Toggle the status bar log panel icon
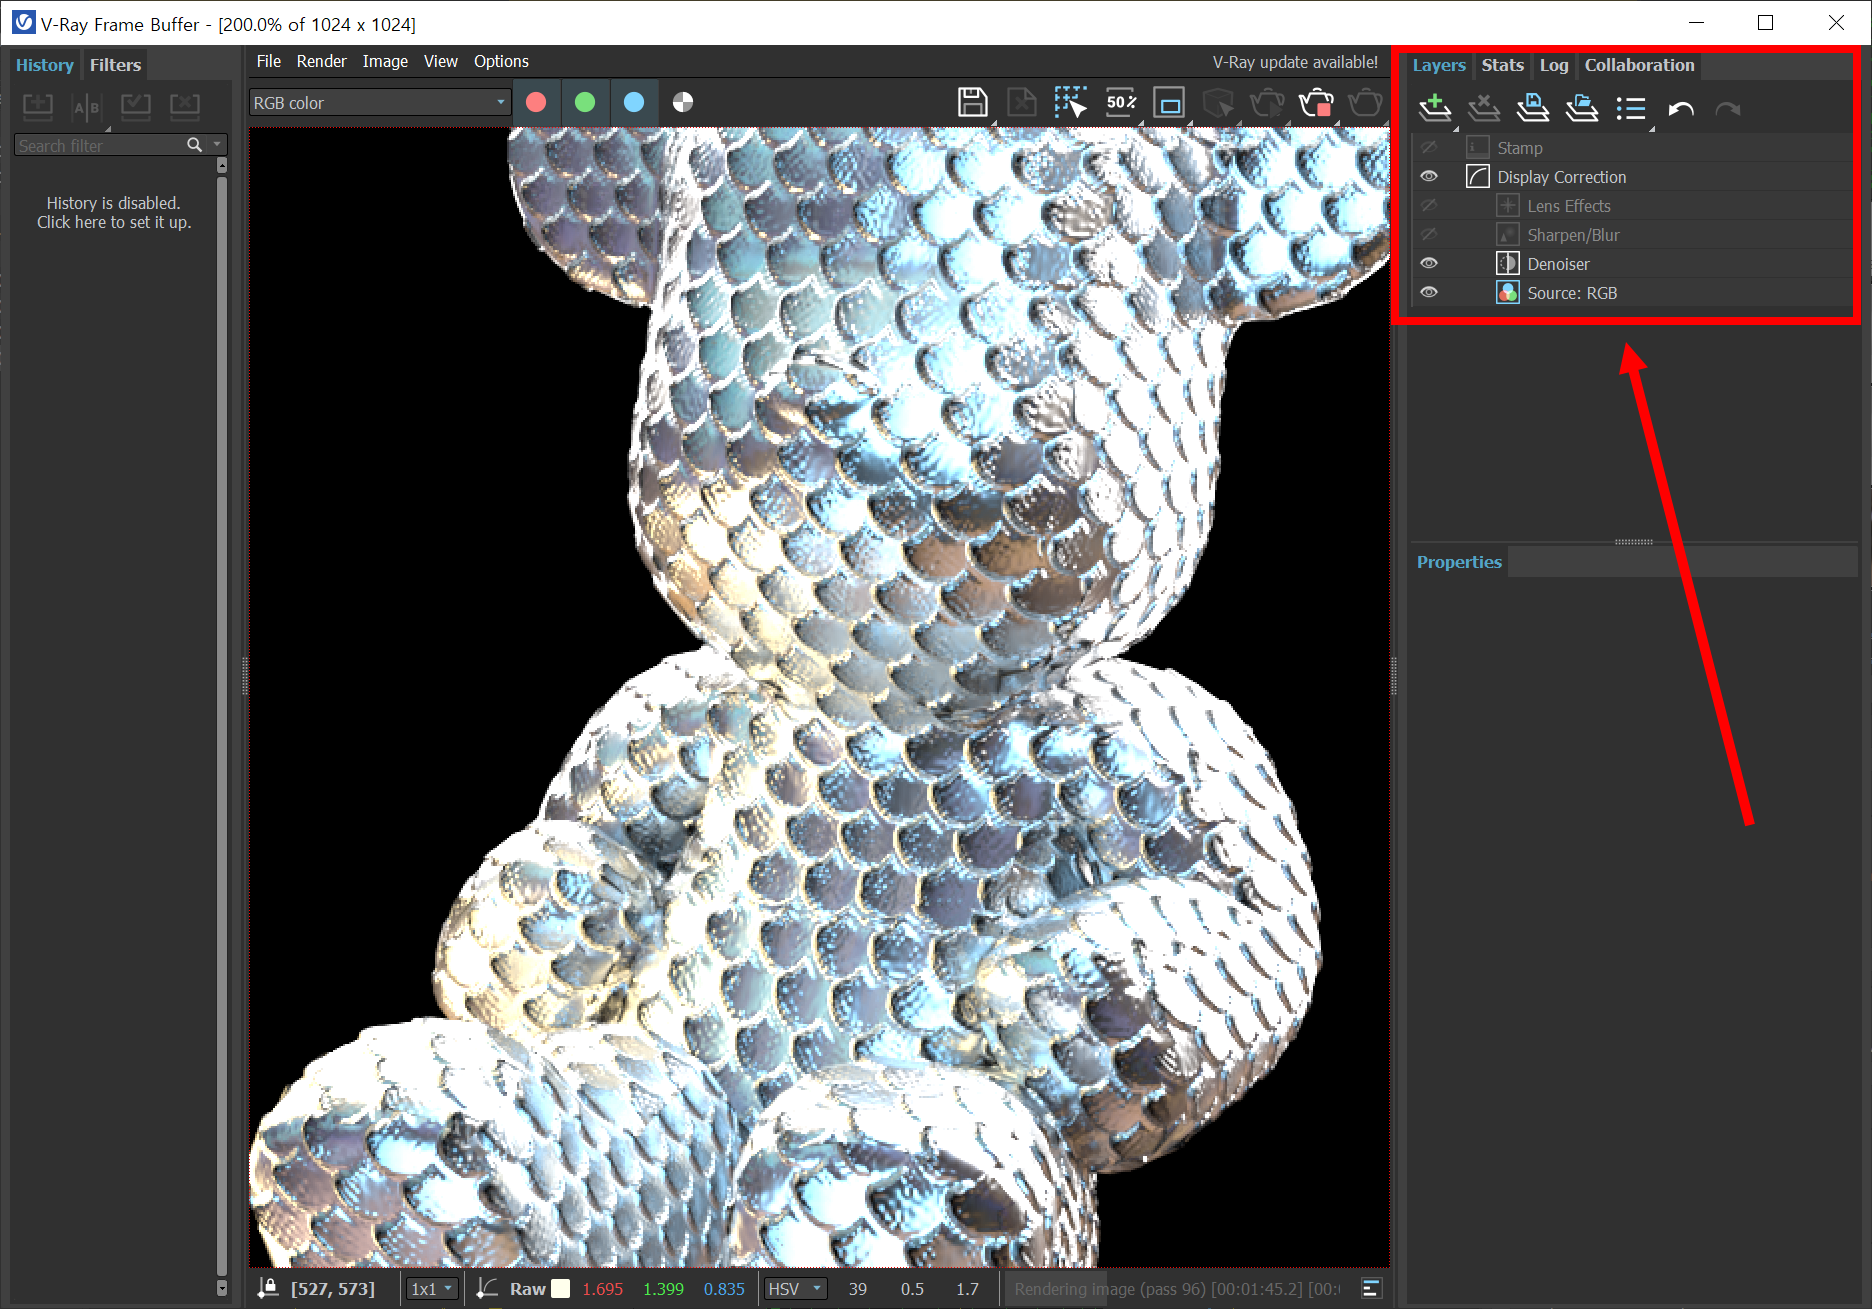 point(1371,1288)
